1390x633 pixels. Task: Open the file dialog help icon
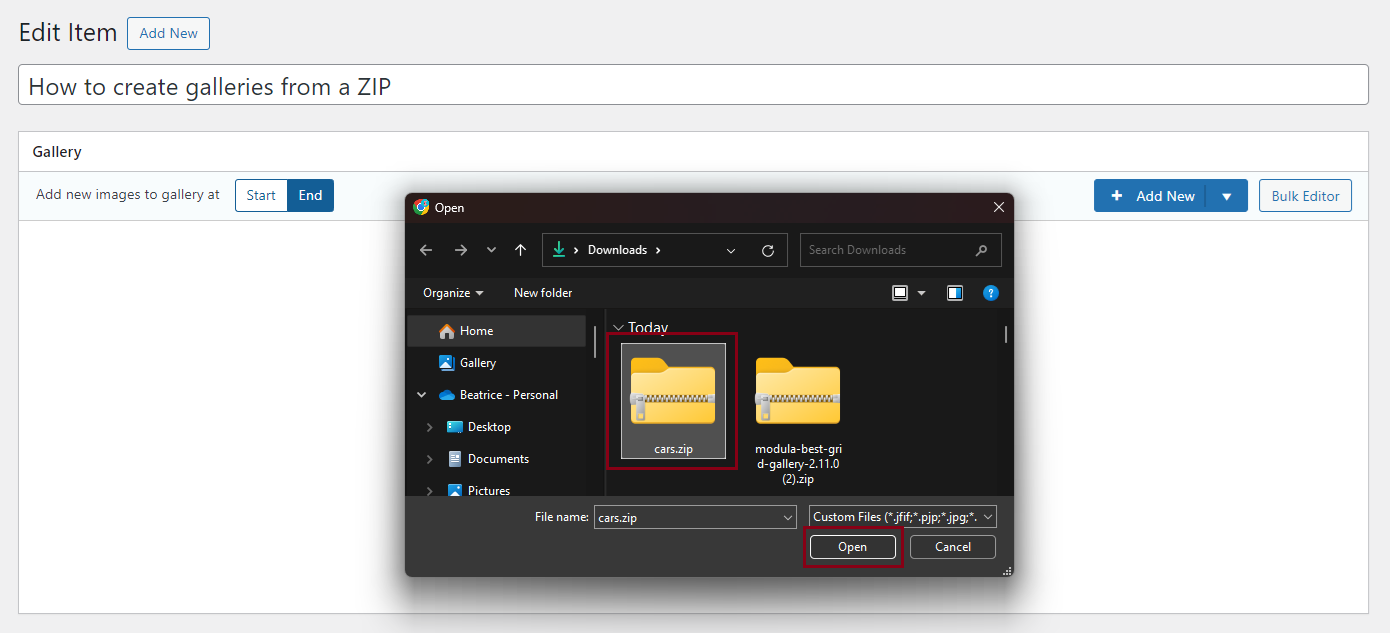(x=990, y=293)
